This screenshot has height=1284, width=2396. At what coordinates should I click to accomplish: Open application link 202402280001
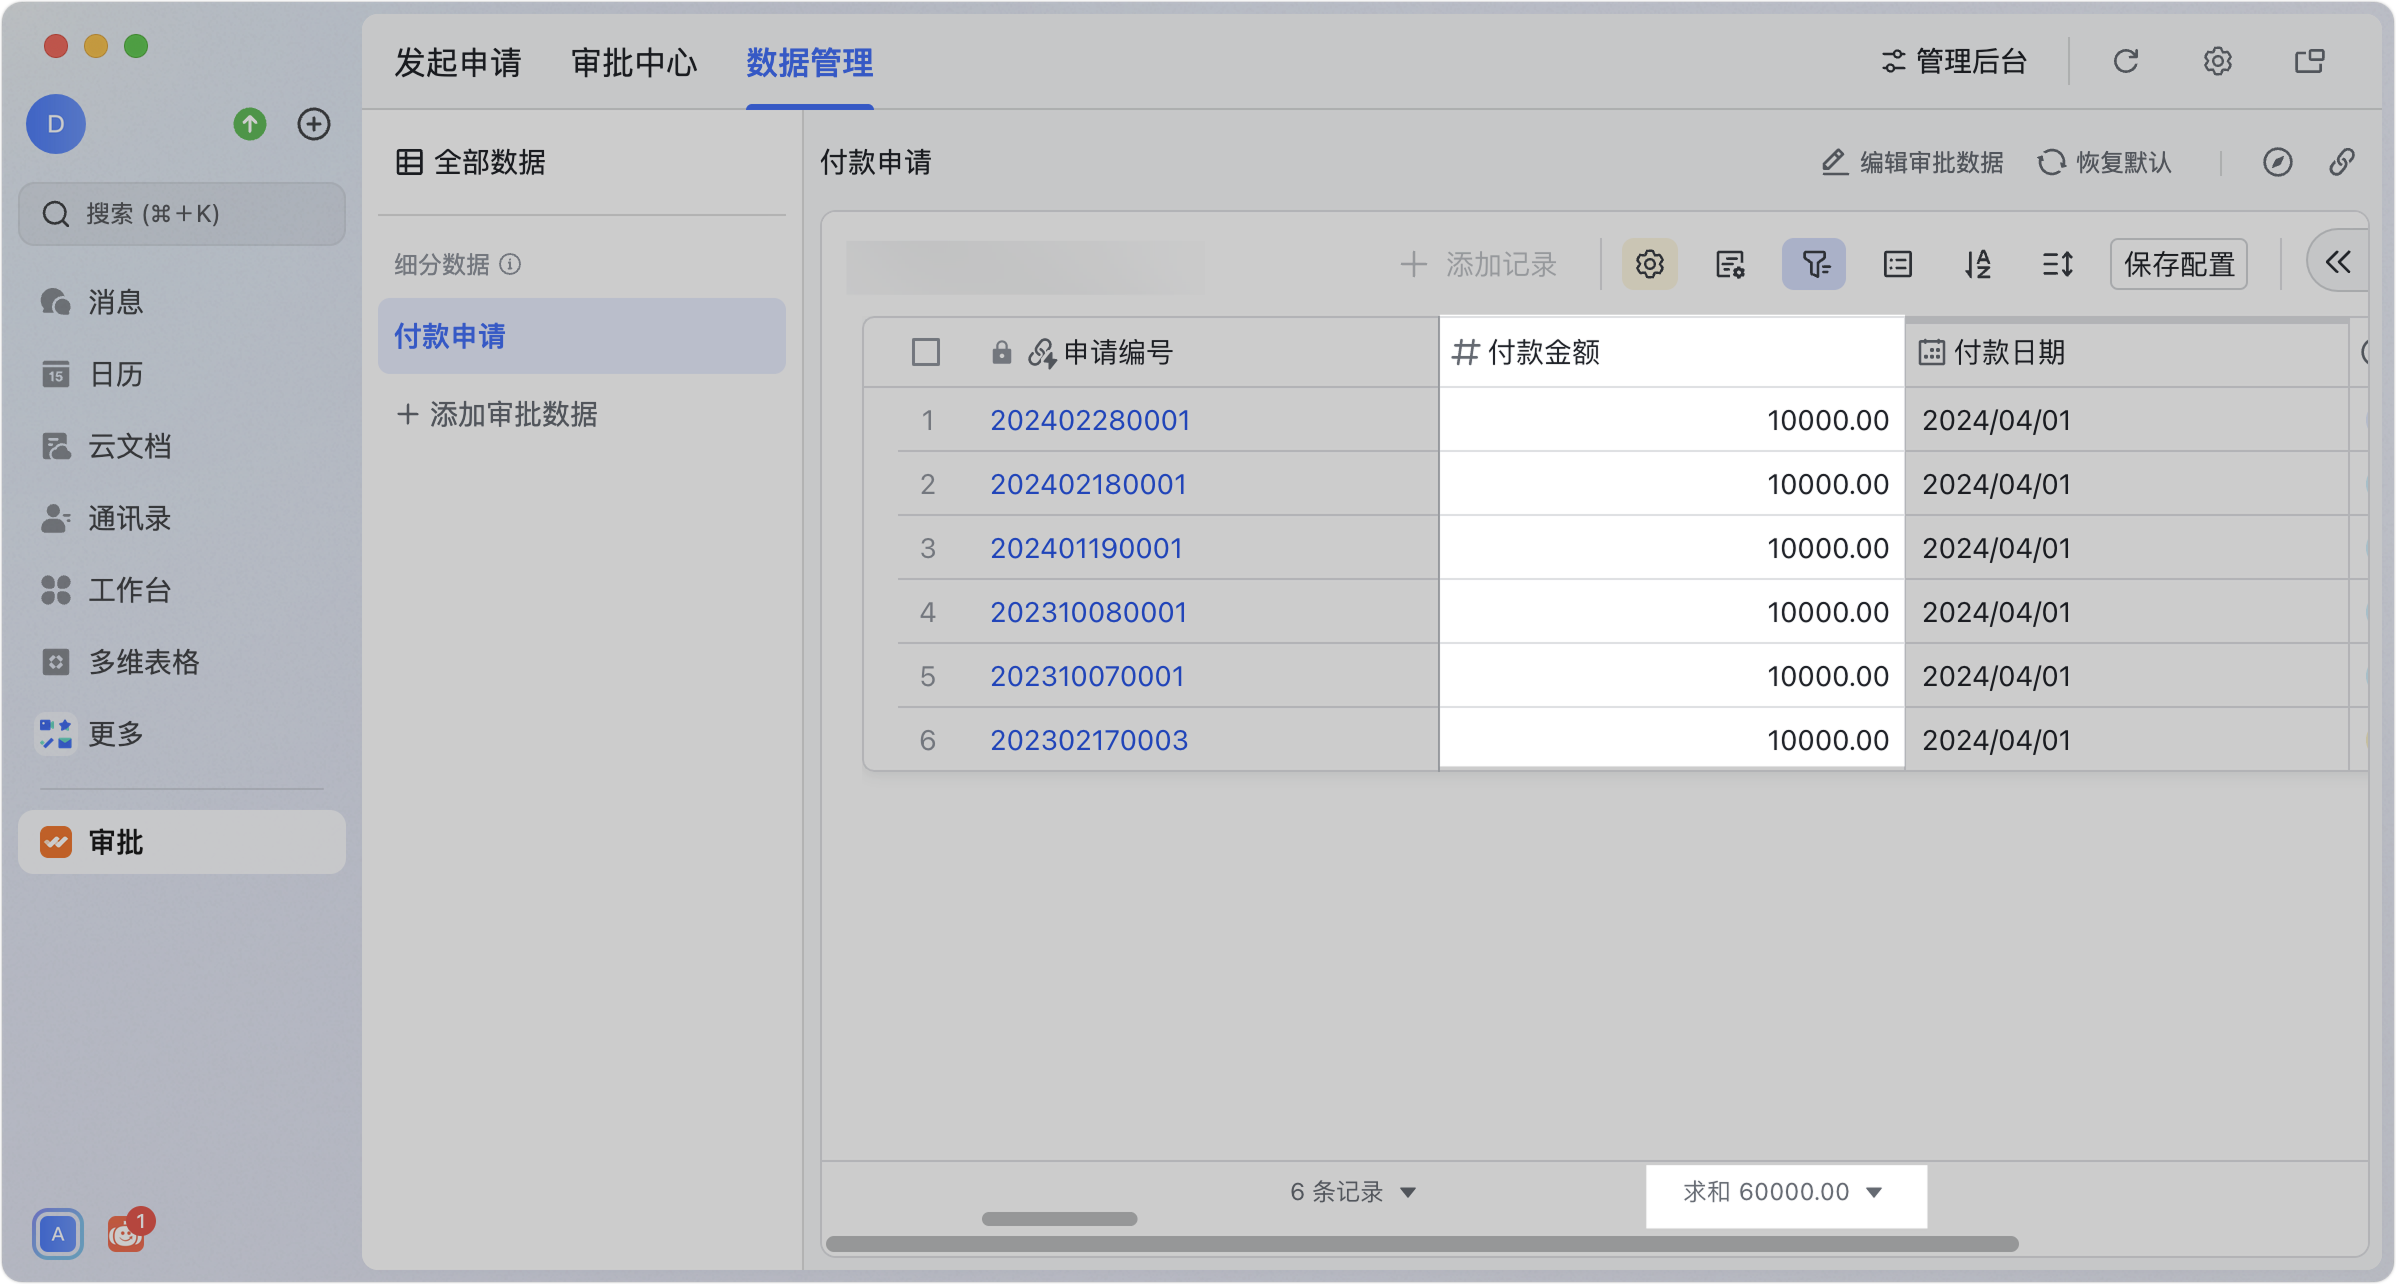click(x=1090, y=420)
